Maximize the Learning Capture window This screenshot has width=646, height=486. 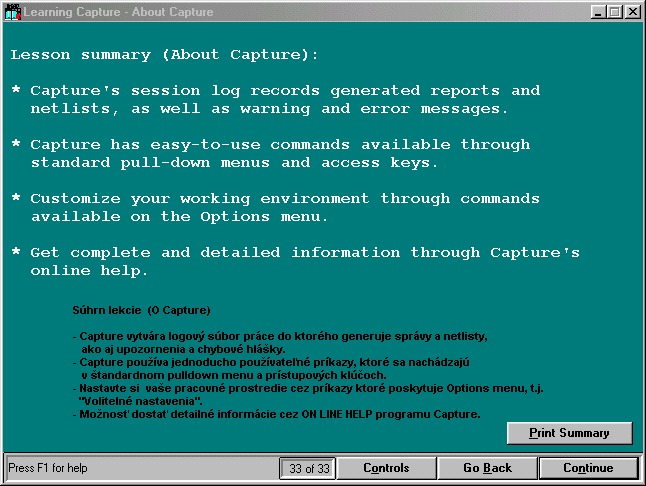(x=615, y=11)
